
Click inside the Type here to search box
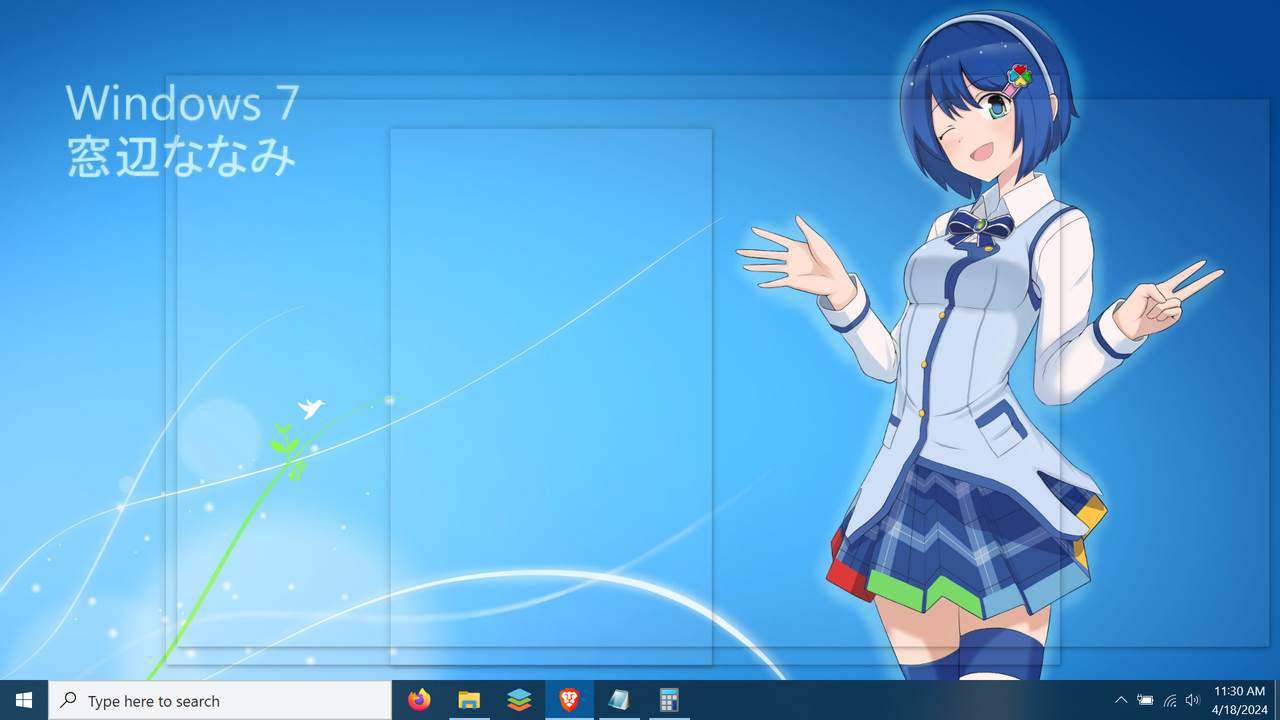220,700
